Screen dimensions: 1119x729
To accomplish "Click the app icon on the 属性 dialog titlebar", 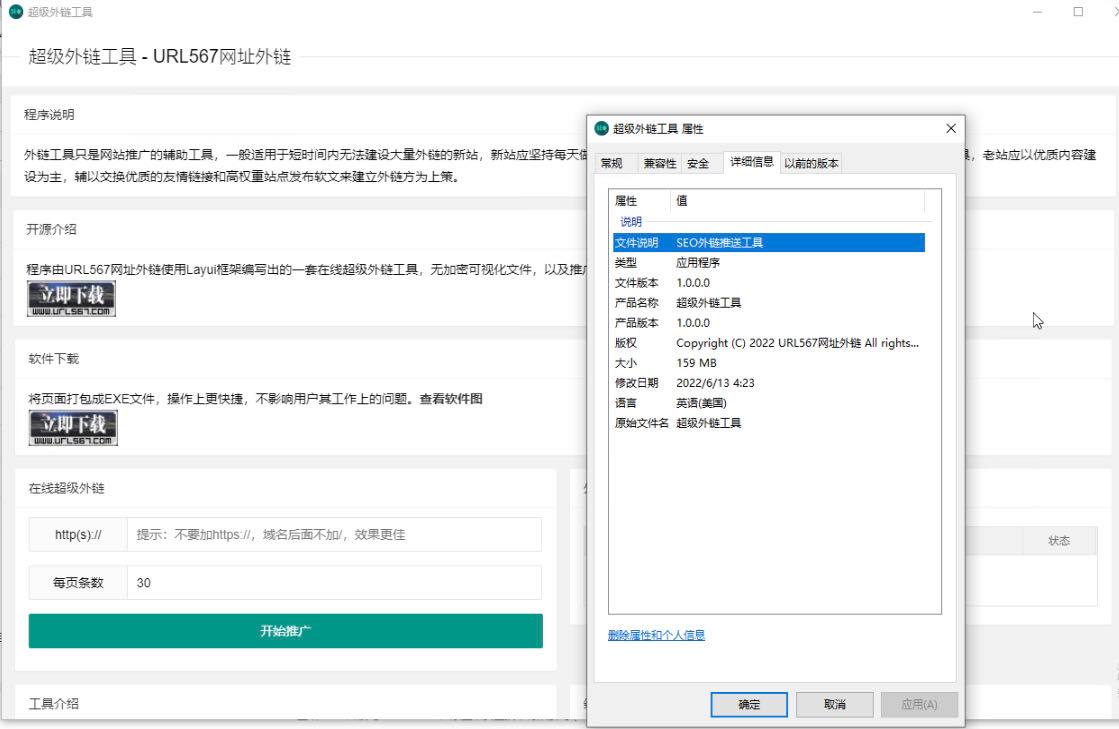I will tap(600, 128).
